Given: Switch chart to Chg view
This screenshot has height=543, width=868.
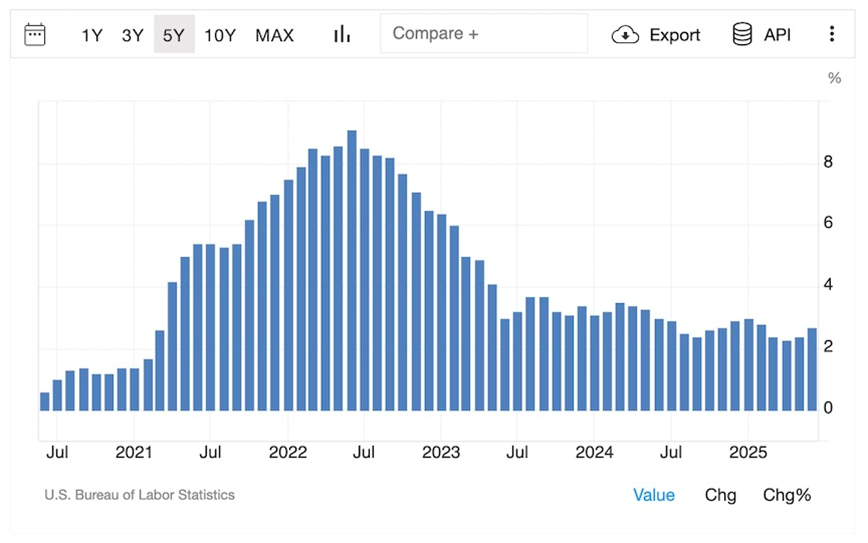Looking at the screenshot, I should (x=720, y=495).
